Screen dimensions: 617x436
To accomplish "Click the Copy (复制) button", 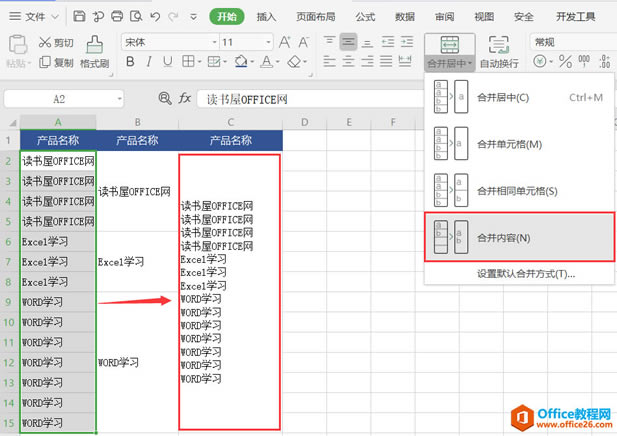I will point(56,63).
